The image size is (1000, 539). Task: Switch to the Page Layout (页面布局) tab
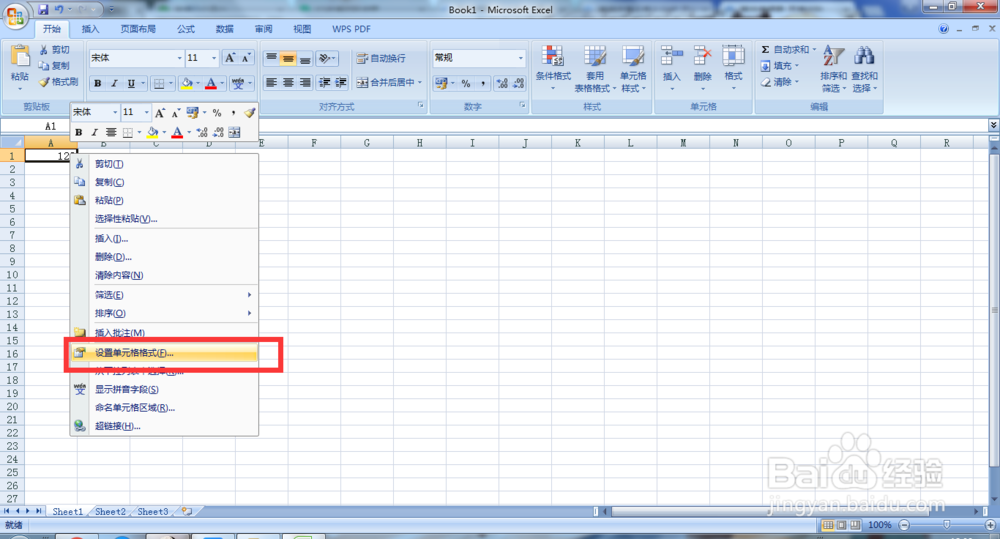(x=138, y=29)
